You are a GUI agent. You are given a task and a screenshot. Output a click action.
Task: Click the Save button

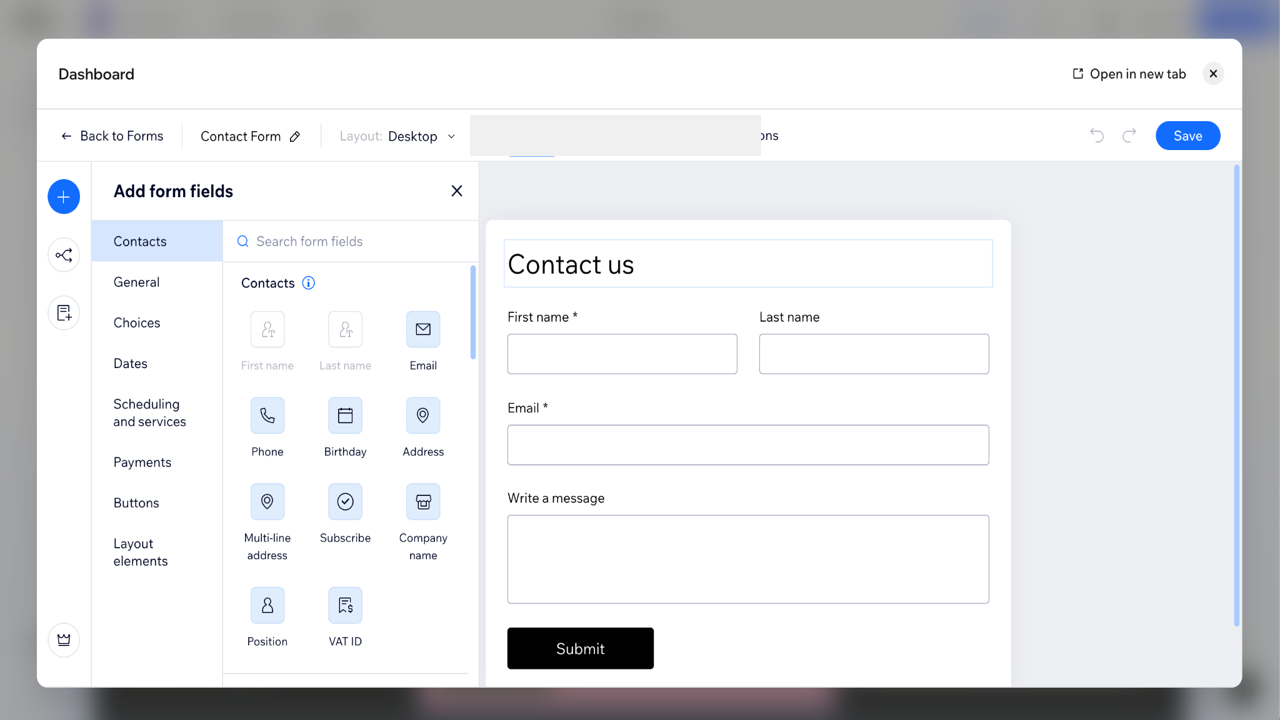coord(1188,136)
